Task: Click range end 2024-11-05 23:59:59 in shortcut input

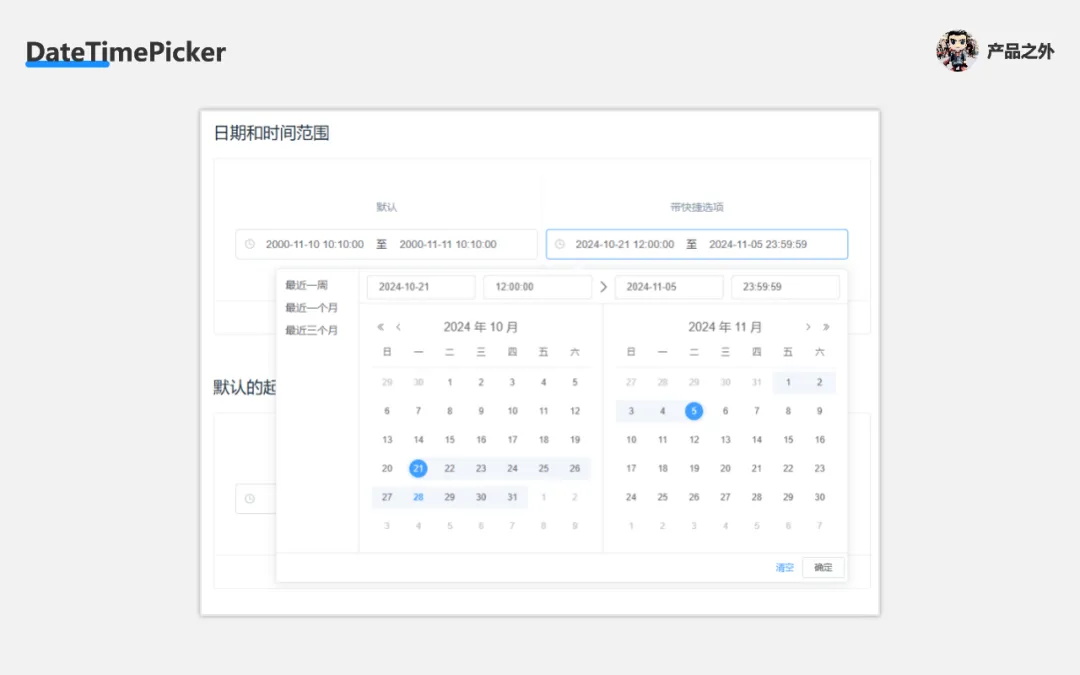Action: coord(758,244)
